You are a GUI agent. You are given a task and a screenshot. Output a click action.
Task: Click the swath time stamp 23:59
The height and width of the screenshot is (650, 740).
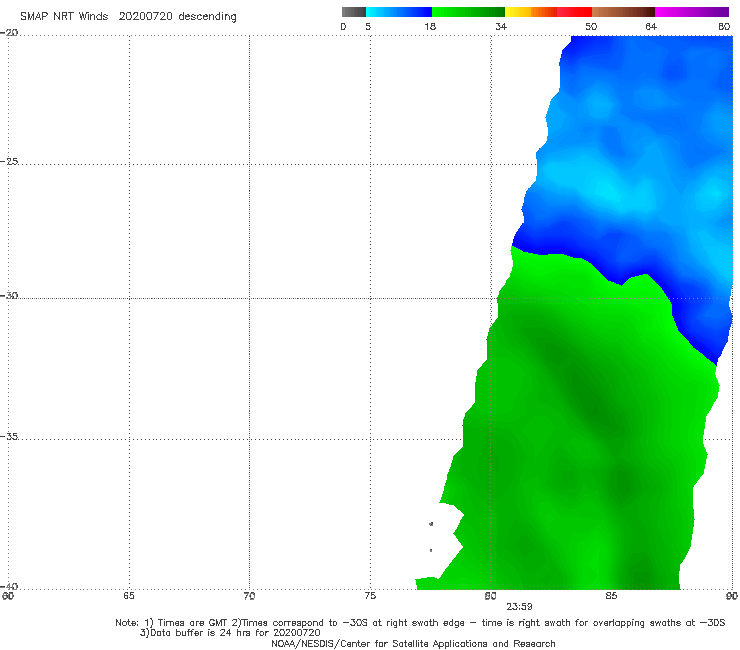[519, 607]
